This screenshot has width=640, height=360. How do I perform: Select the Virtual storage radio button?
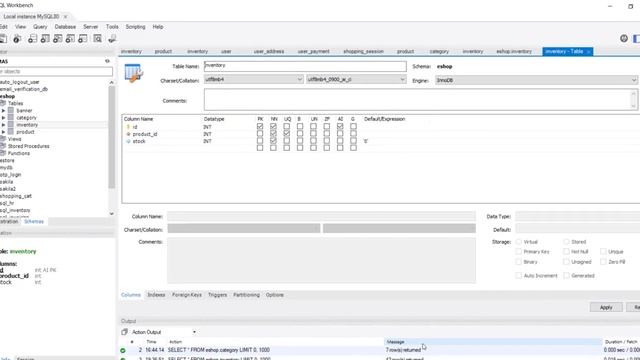(x=519, y=242)
